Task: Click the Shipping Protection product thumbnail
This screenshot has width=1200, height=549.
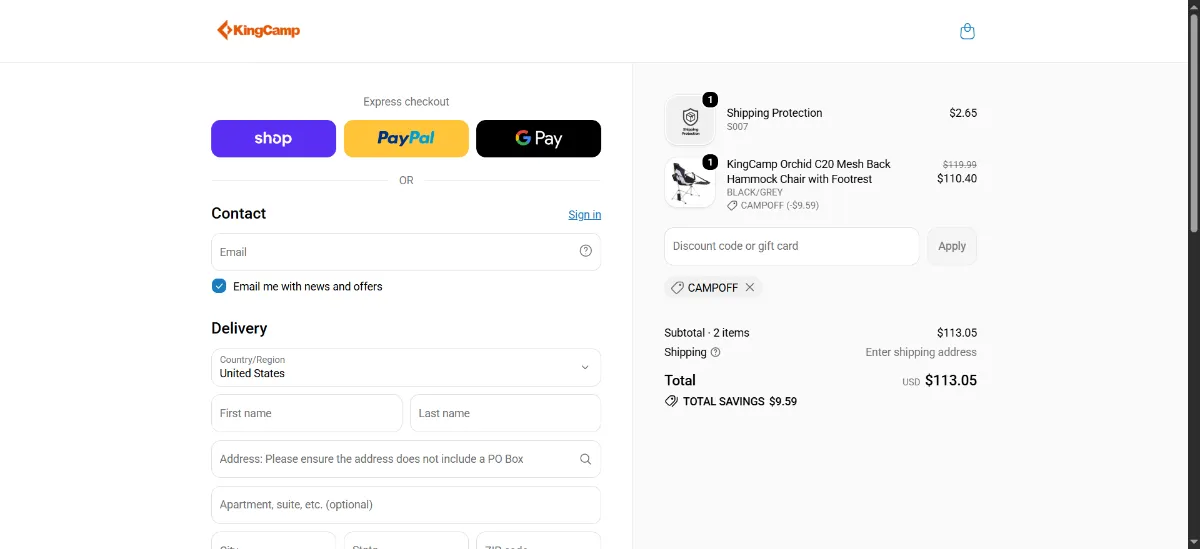Action: click(x=690, y=120)
